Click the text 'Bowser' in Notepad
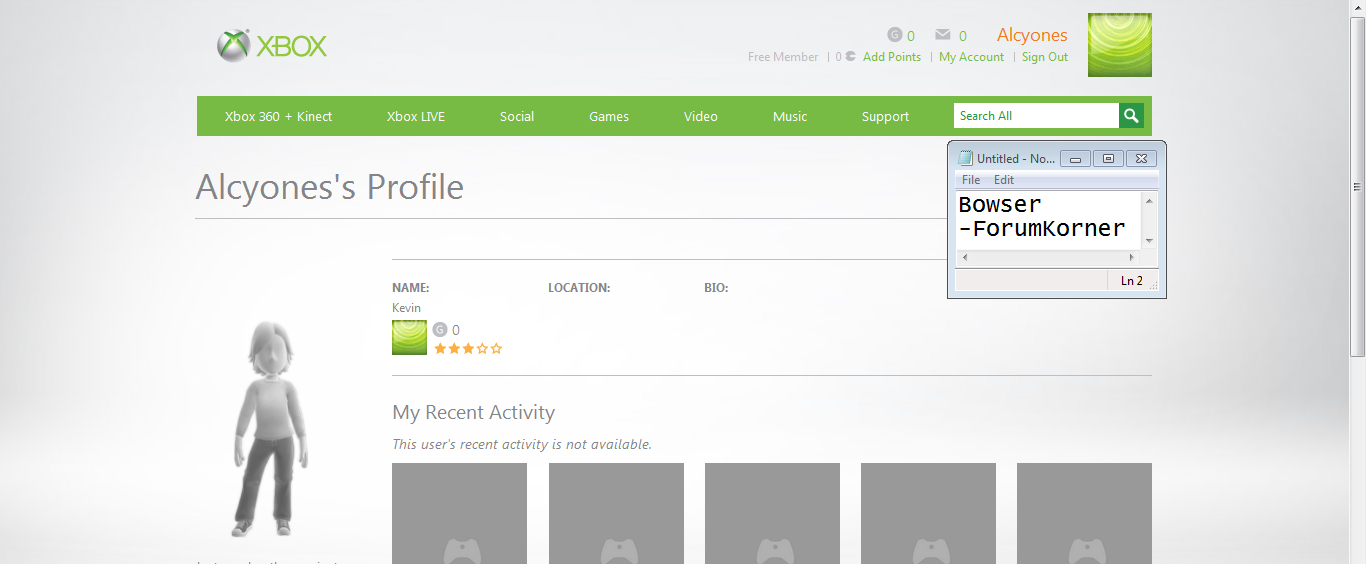1366x564 pixels. click(1000, 205)
